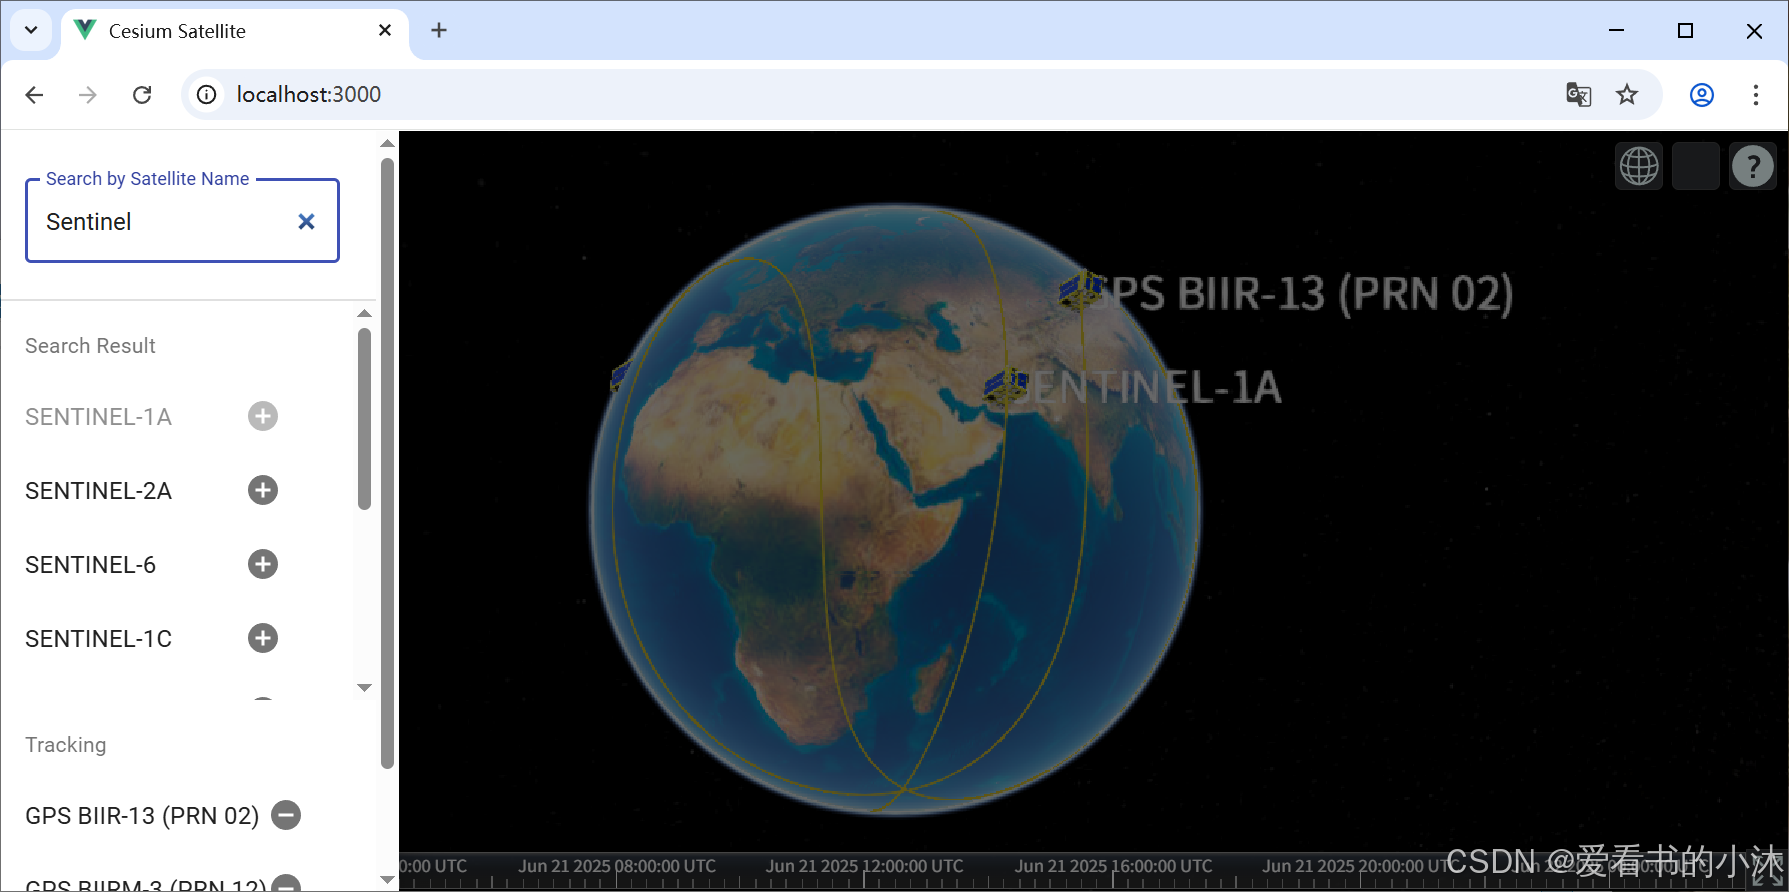Select the Cesium Satellite tab

pyautogui.click(x=235, y=31)
